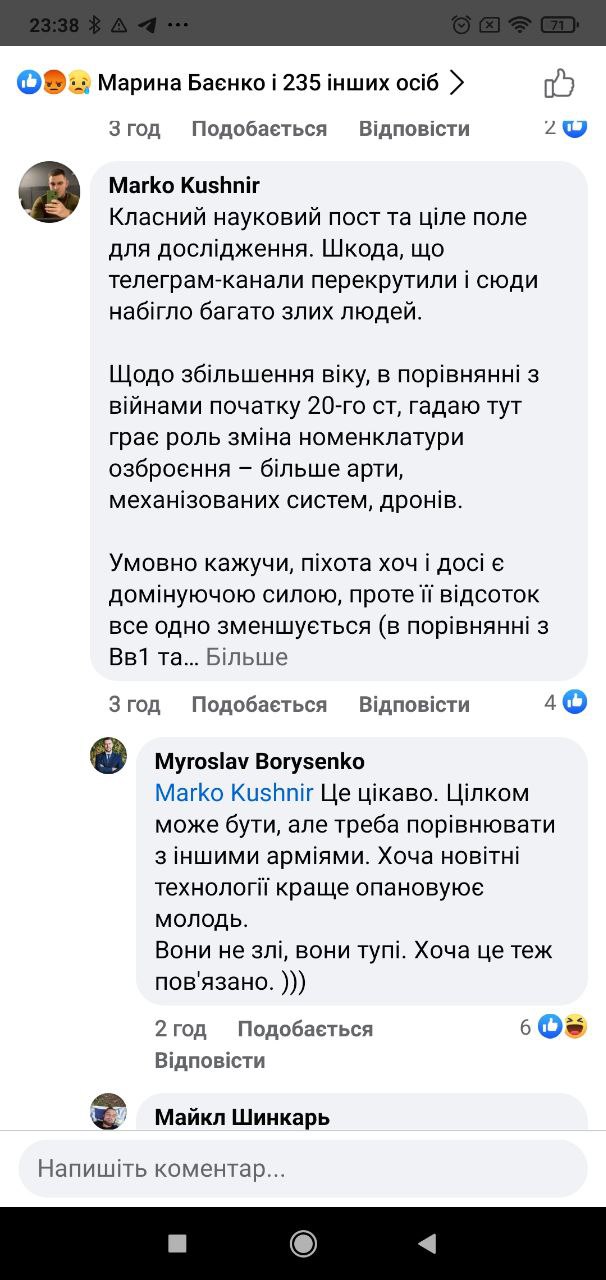Image resolution: width=606 pixels, height=1280 pixels.
Task: Like Myroslav Borysenko's reply via Подобається
Action: click(305, 1029)
